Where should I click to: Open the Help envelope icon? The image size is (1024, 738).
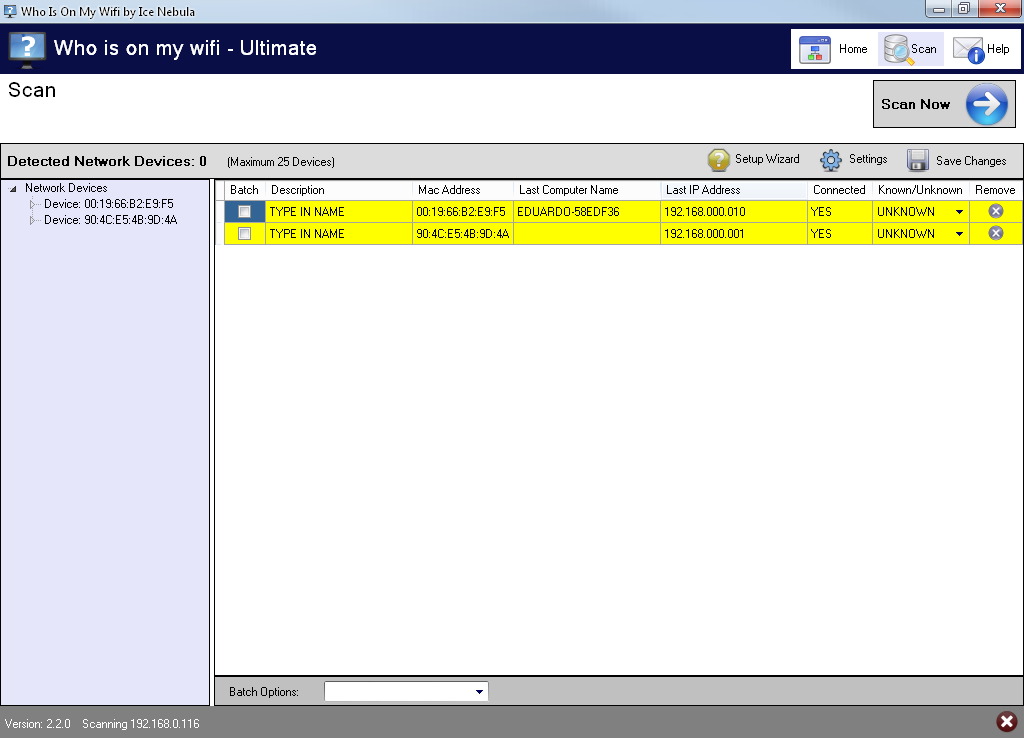(968, 50)
